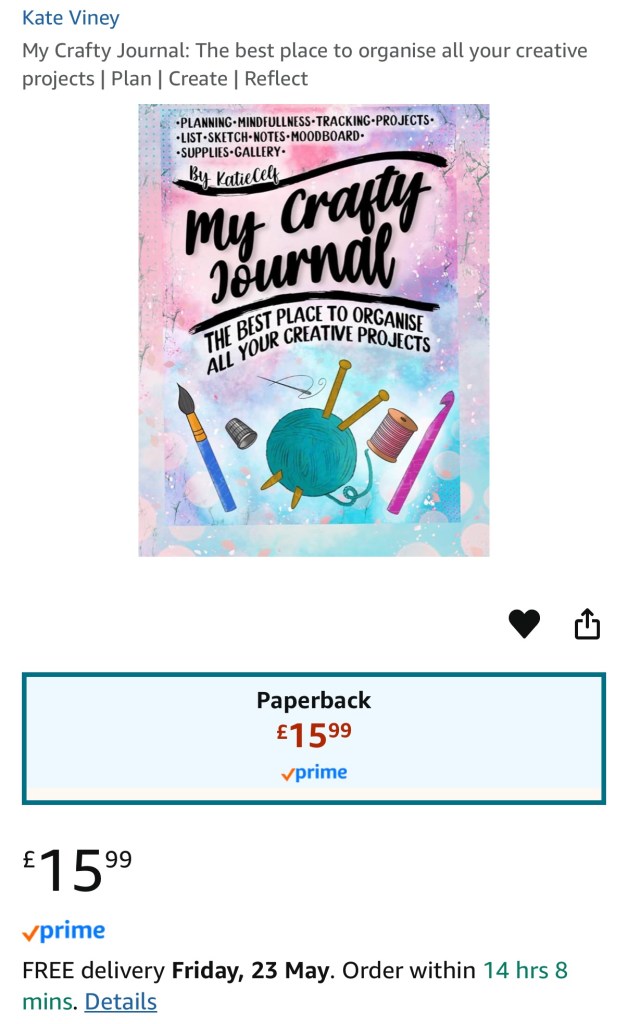Click the prime logo inside Paperback box
Image resolution: width=628 pixels, height=1024 pixels.
click(314, 773)
